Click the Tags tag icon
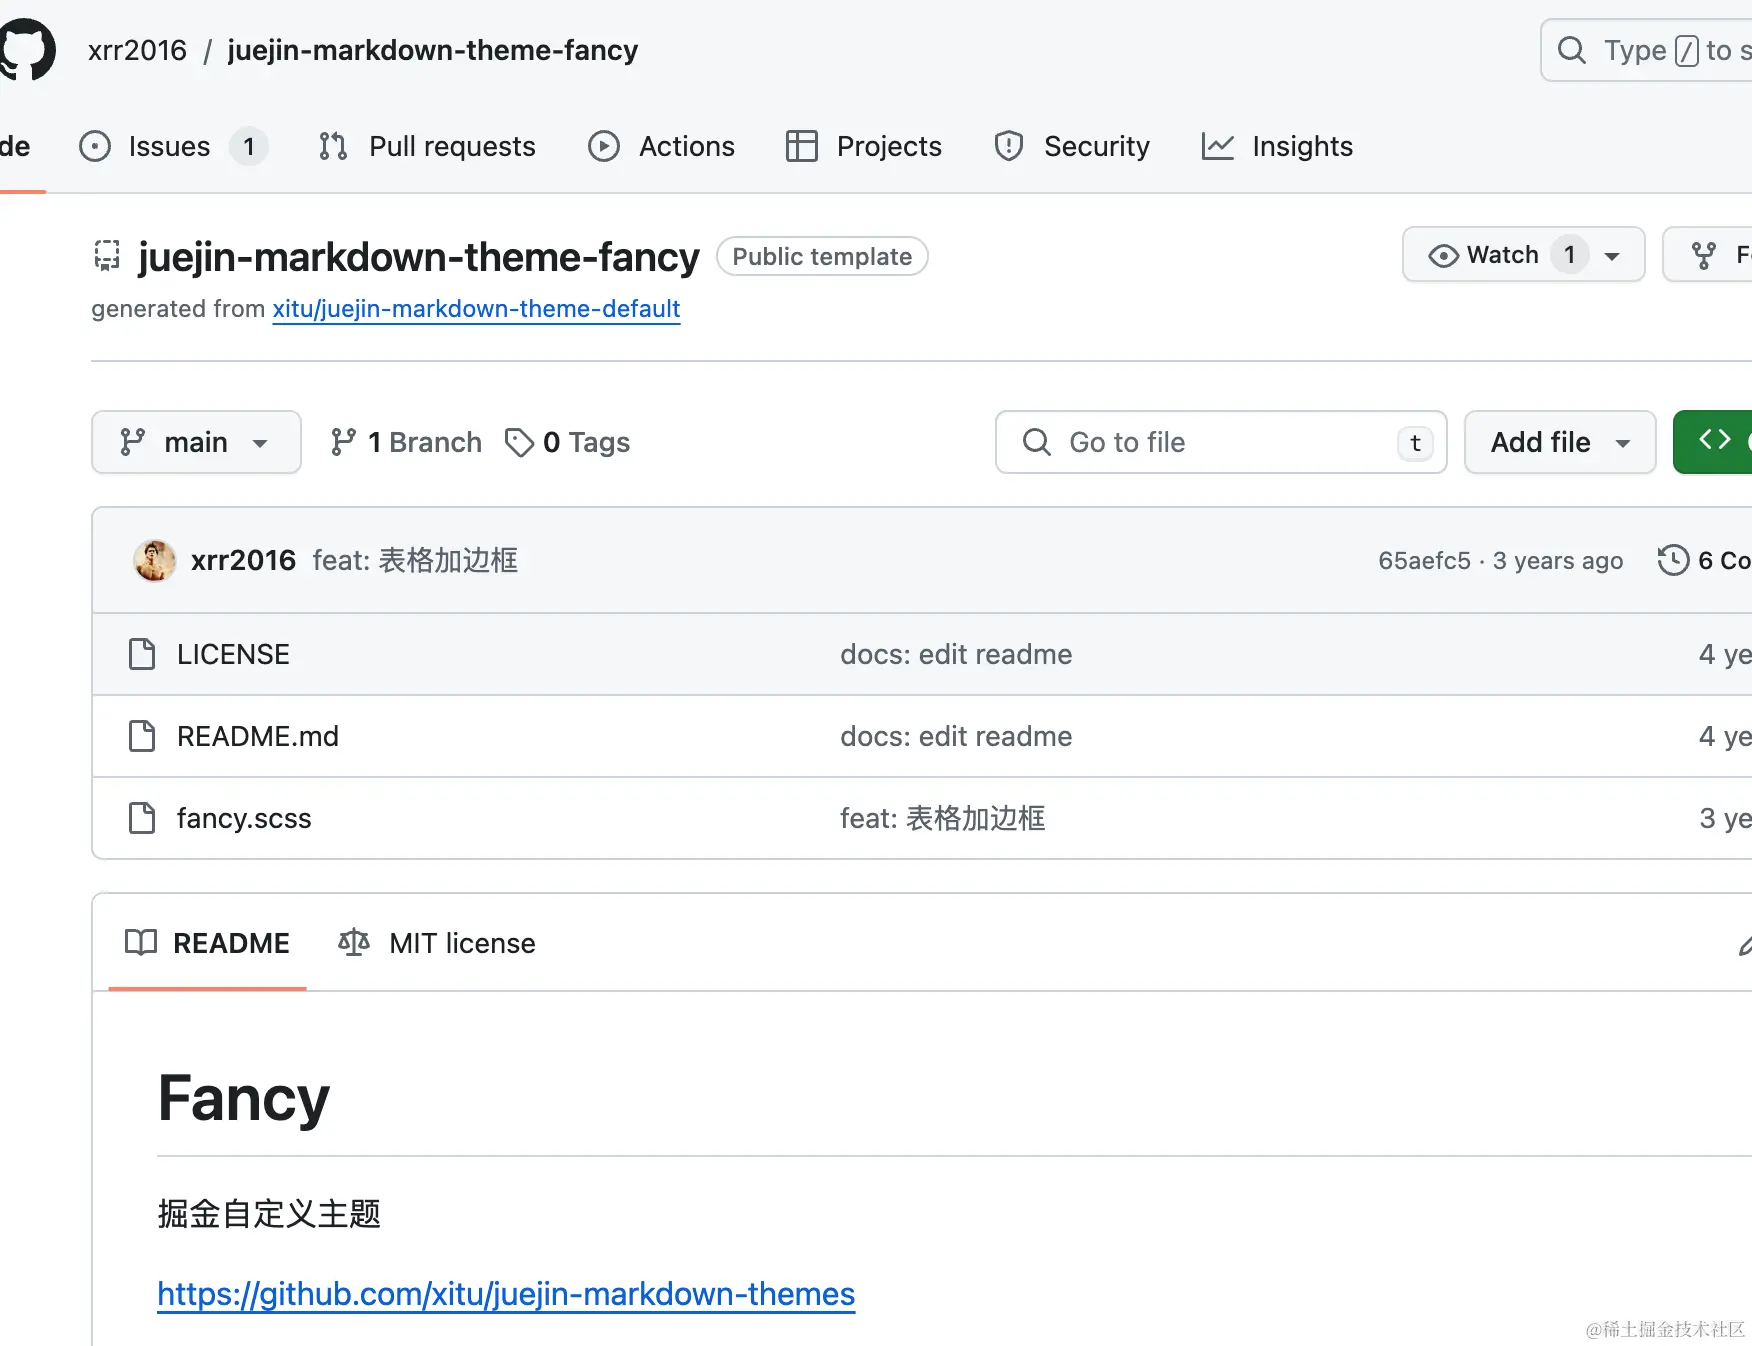 pos(519,442)
